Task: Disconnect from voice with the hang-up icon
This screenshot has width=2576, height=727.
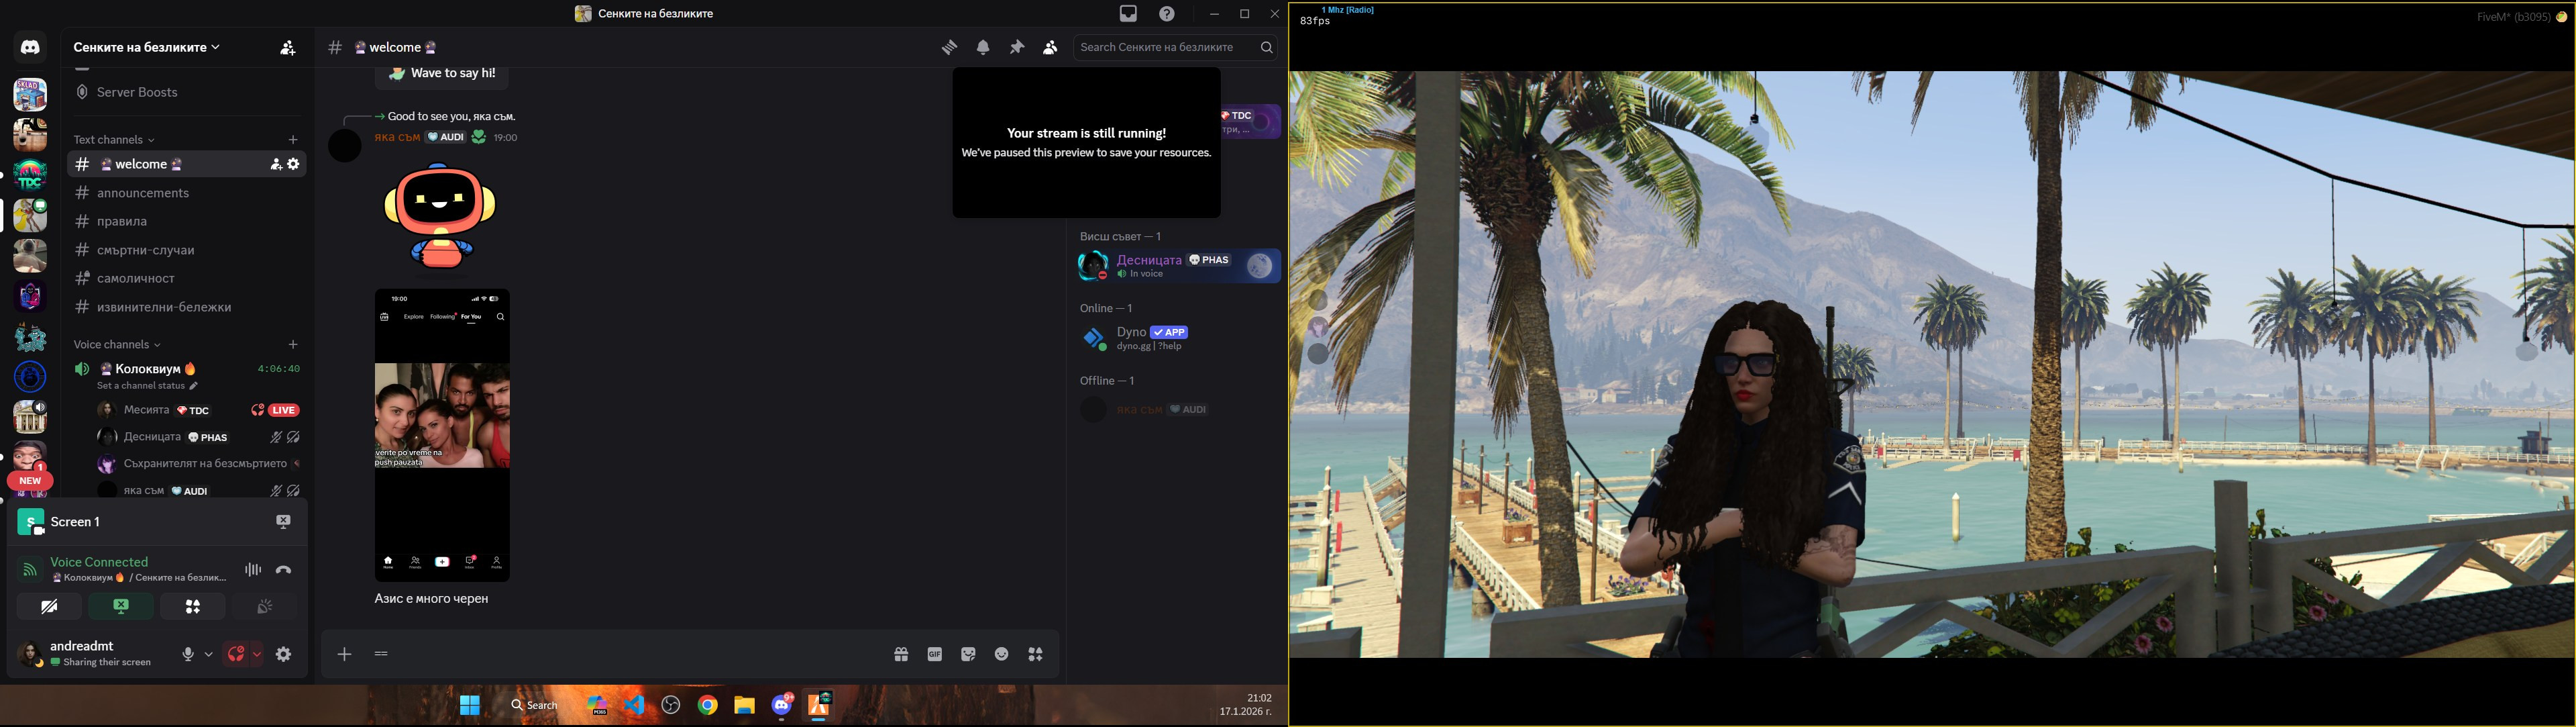Action: click(284, 570)
